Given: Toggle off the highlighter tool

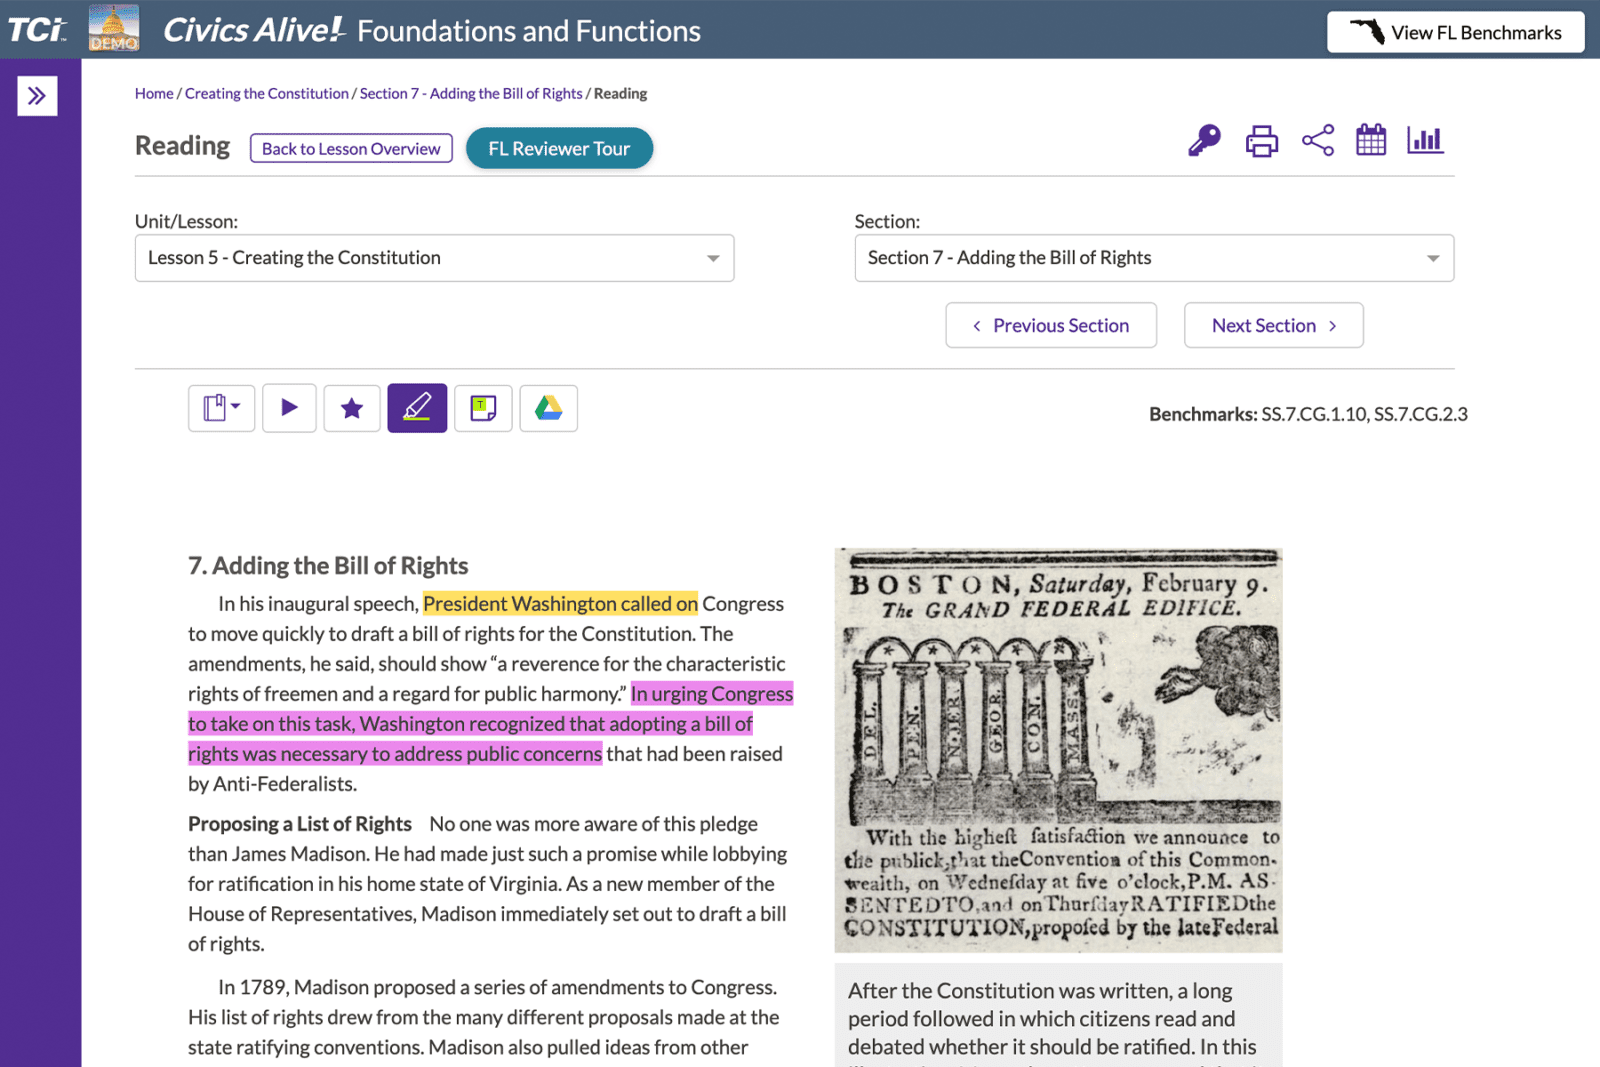Looking at the screenshot, I should pyautogui.click(x=417, y=408).
